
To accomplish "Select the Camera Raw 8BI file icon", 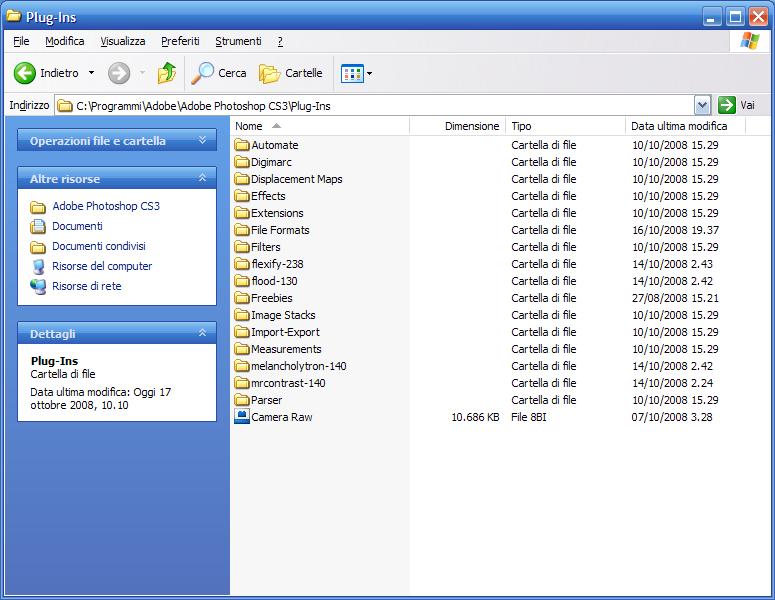I will click(x=242, y=417).
